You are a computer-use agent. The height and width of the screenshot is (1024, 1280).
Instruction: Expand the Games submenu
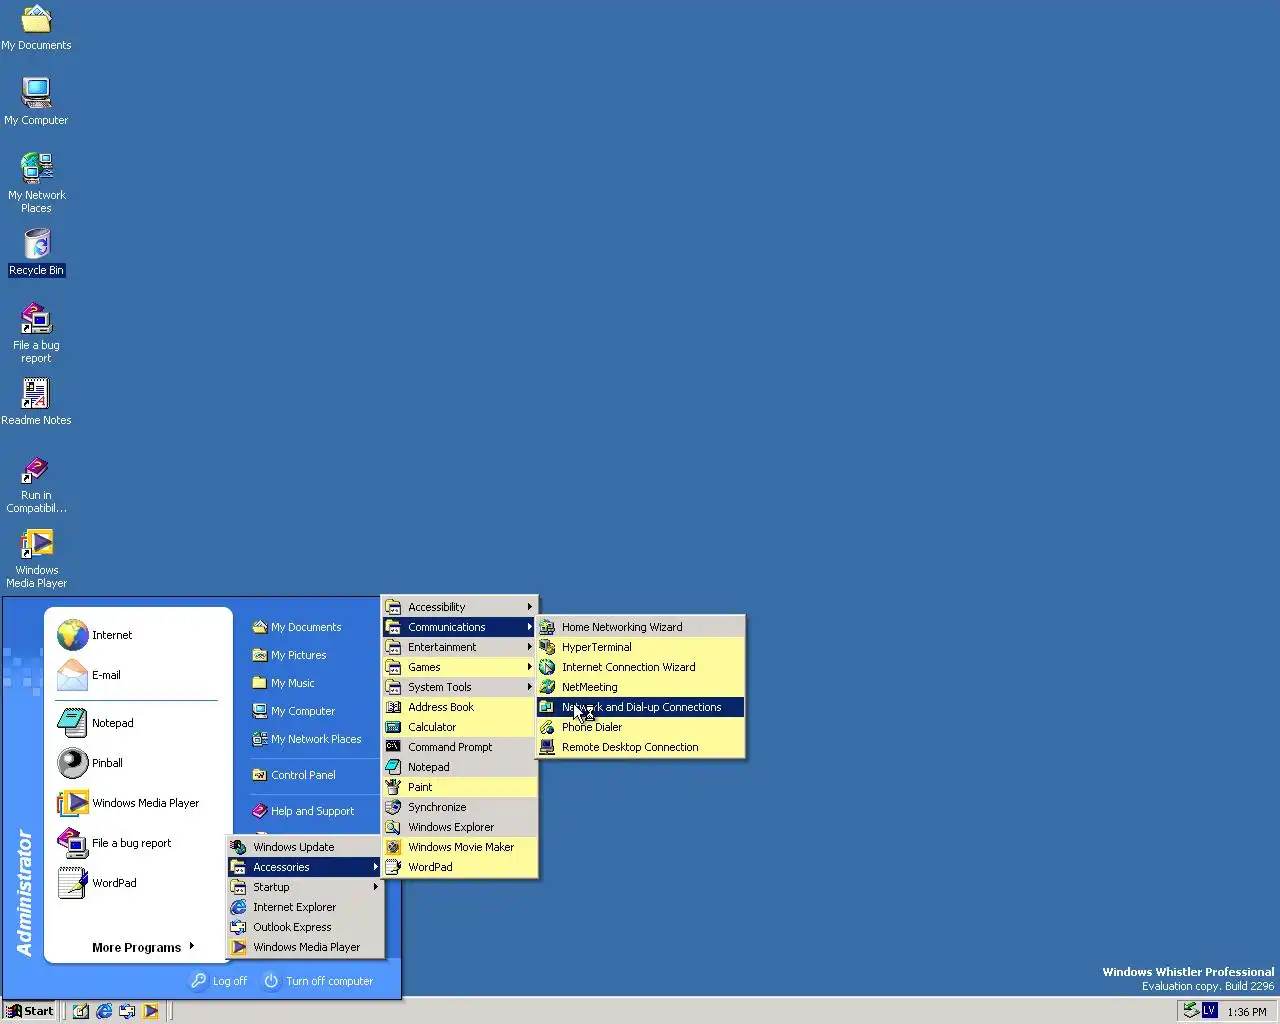(x=460, y=667)
